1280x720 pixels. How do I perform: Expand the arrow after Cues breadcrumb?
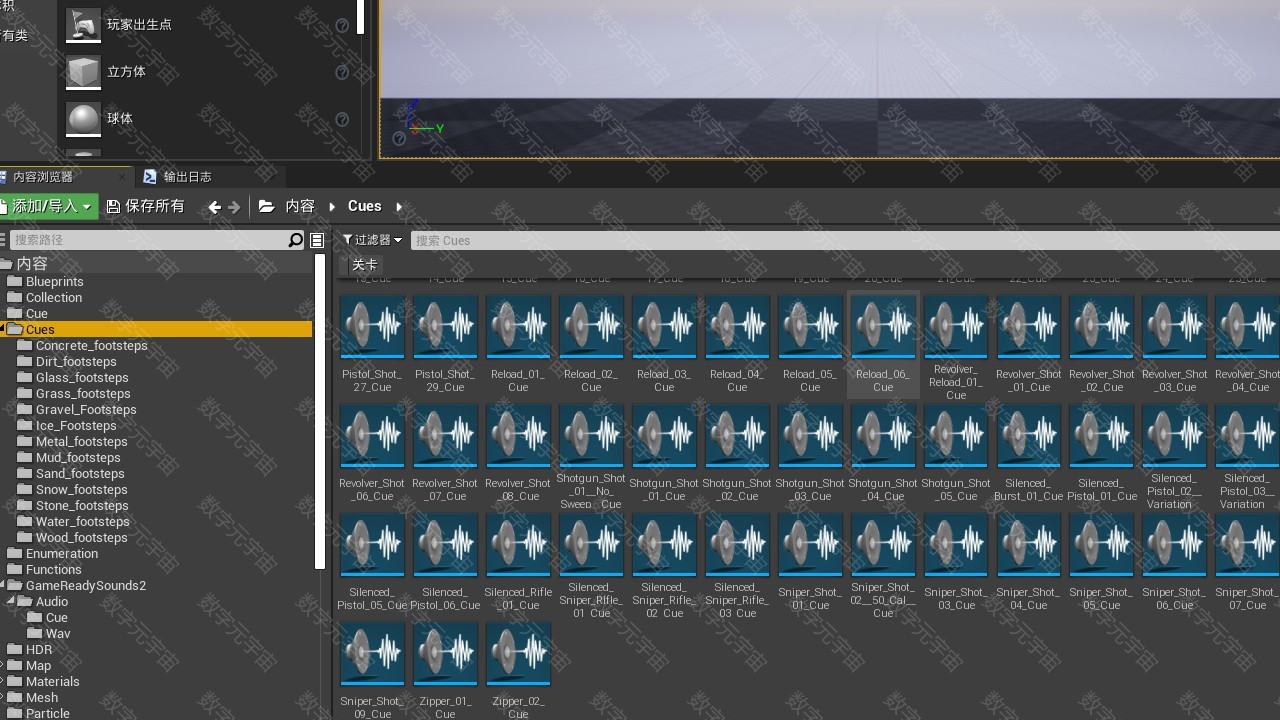tap(399, 207)
